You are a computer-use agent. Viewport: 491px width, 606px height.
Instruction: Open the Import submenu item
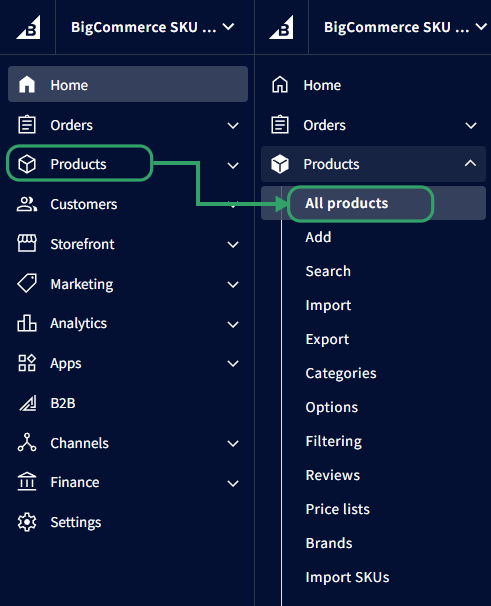(x=328, y=305)
